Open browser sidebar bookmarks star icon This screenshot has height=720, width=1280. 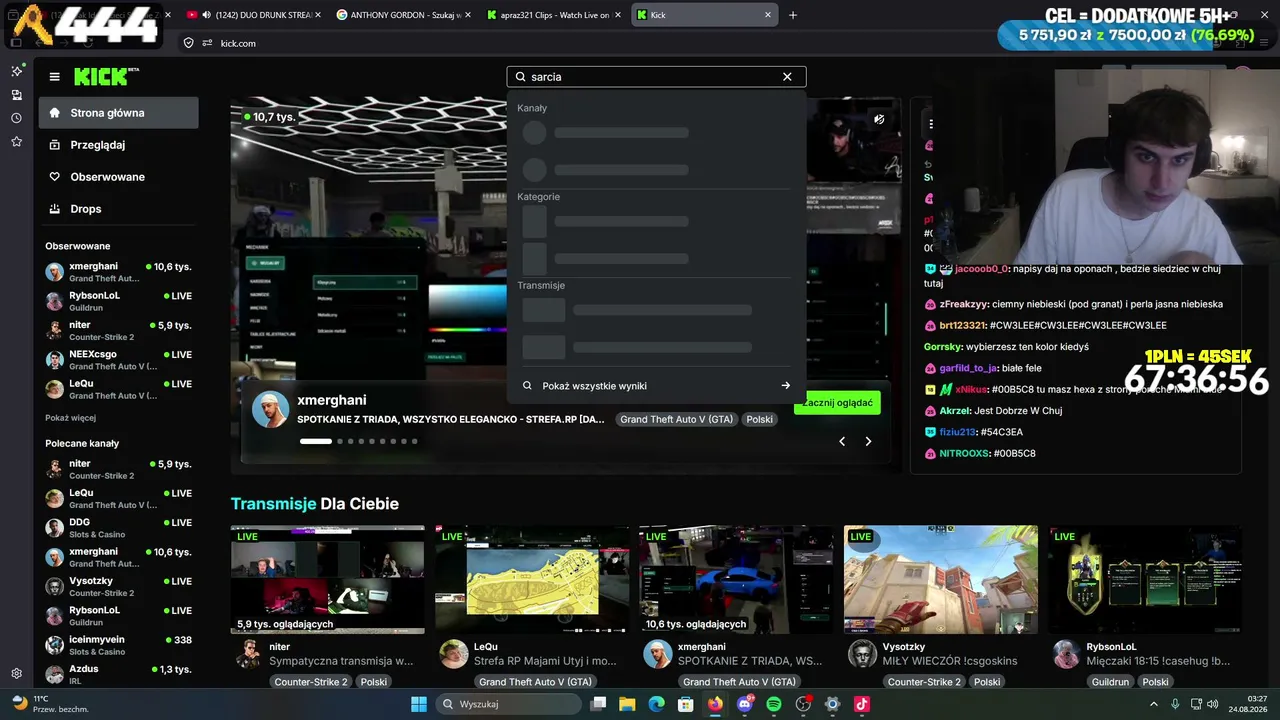[16, 142]
